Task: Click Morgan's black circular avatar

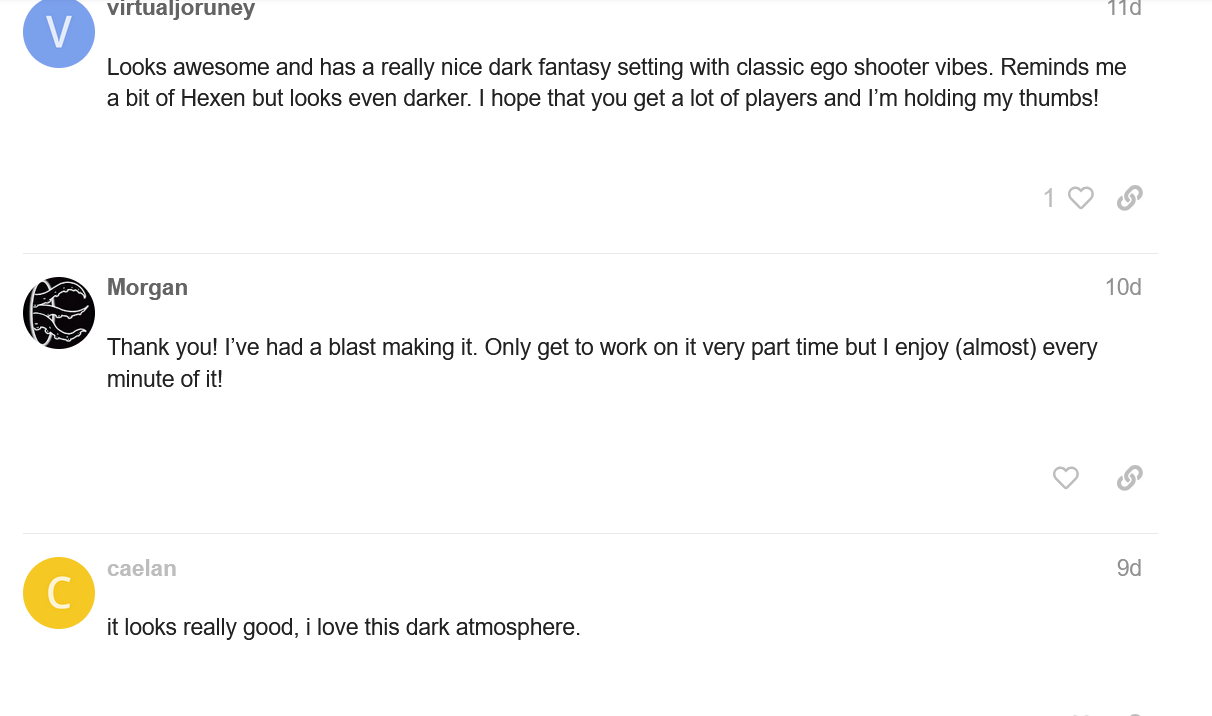Action: (59, 313)
